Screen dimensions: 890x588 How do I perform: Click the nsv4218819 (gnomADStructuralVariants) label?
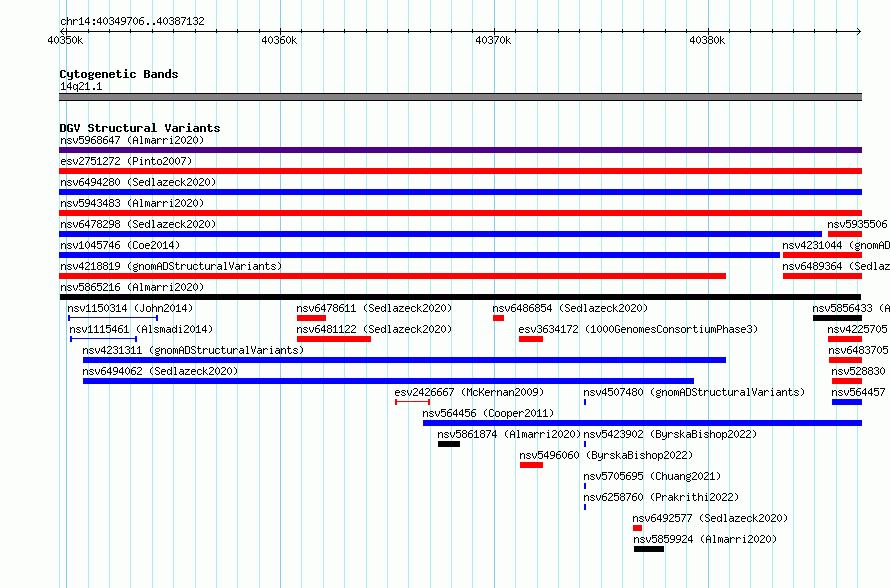[x=171, y=266]
